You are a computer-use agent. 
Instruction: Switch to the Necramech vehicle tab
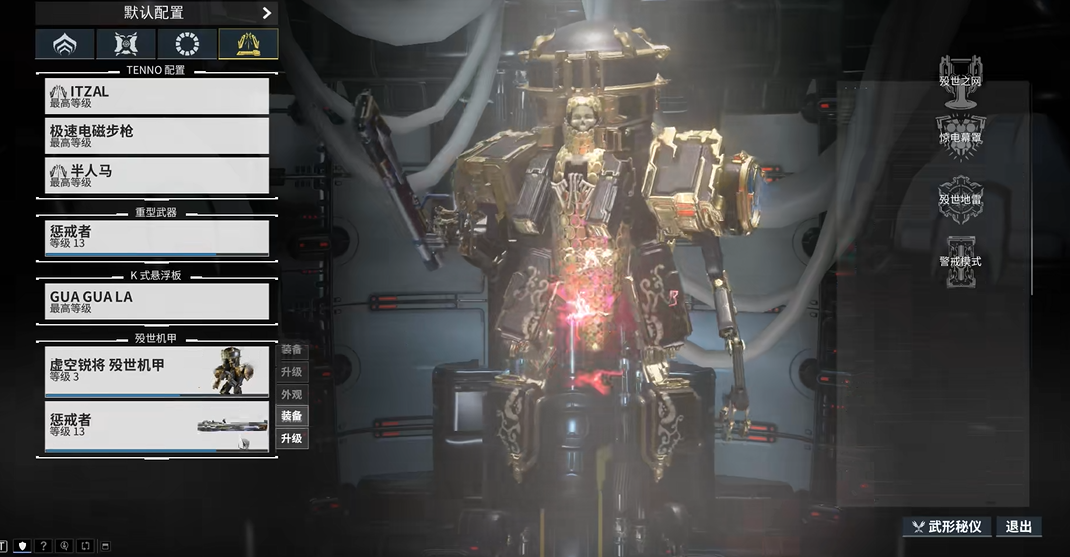point(248,44)
